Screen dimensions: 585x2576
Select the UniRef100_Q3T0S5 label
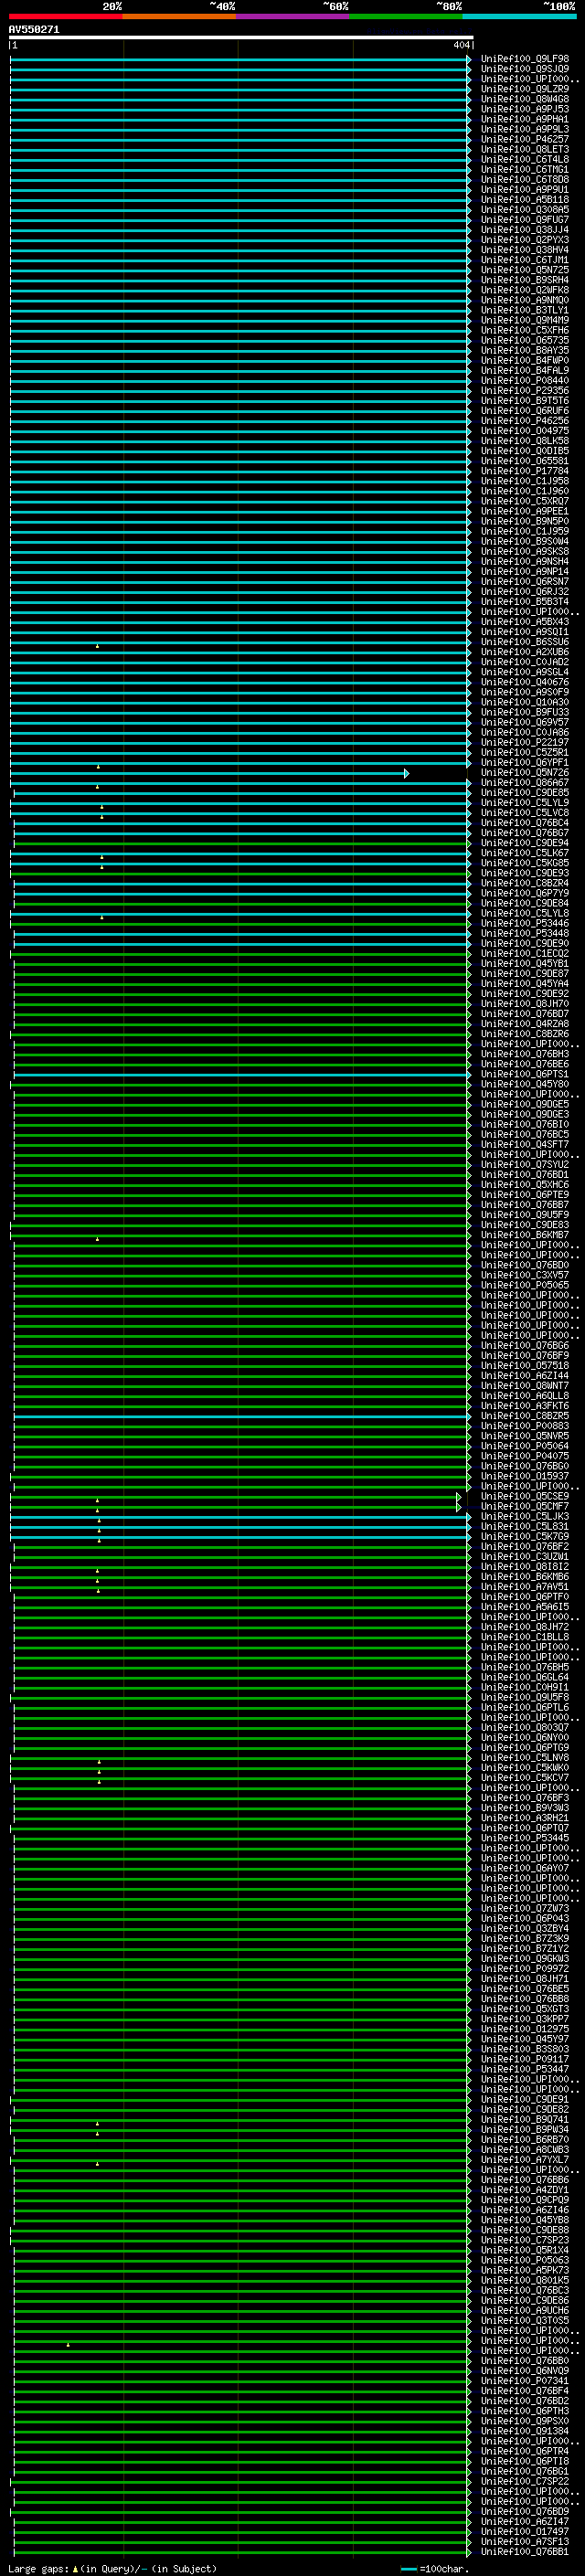pyautogui.click(x=525, y=2321)
